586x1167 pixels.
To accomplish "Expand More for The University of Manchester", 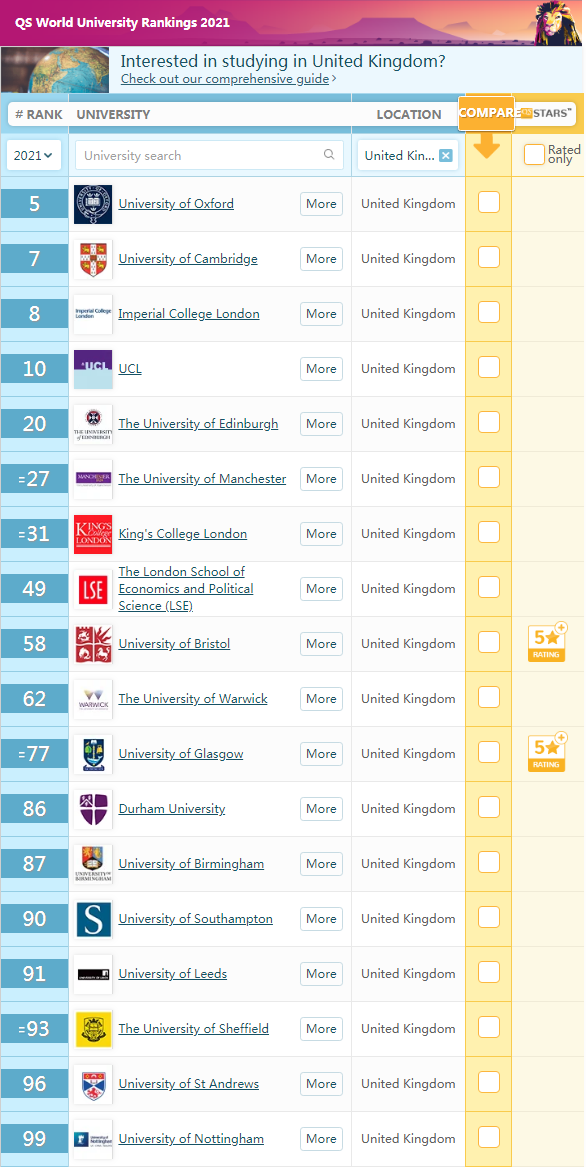I will pos(322,479).
